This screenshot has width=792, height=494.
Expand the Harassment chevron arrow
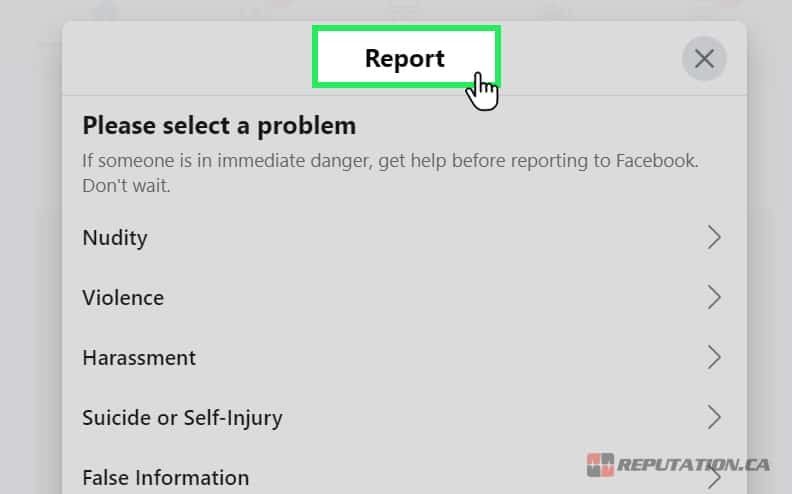point(714,358)
